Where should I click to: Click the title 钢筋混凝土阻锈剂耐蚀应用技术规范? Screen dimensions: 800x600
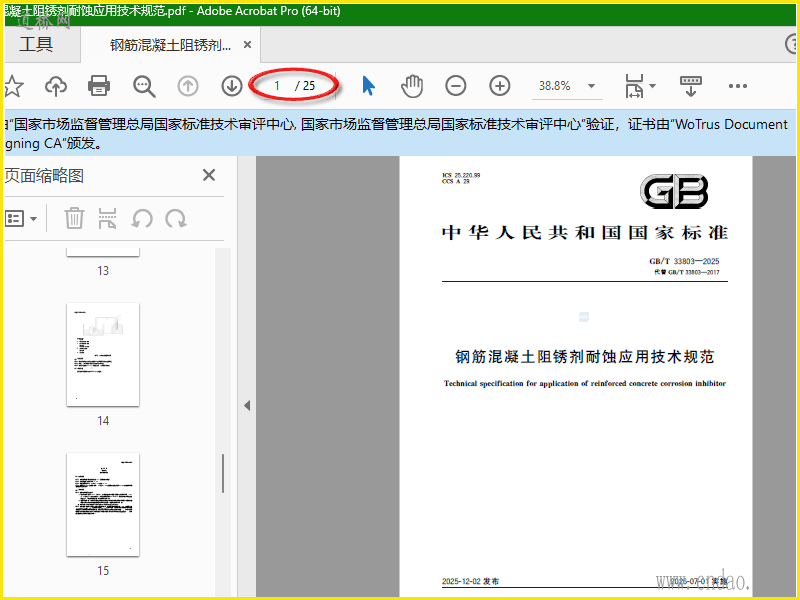585,357
